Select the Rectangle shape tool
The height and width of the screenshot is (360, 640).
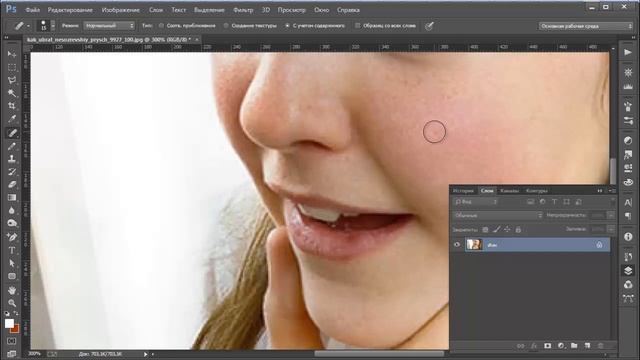pyautogui.click(x=12, y=276)
